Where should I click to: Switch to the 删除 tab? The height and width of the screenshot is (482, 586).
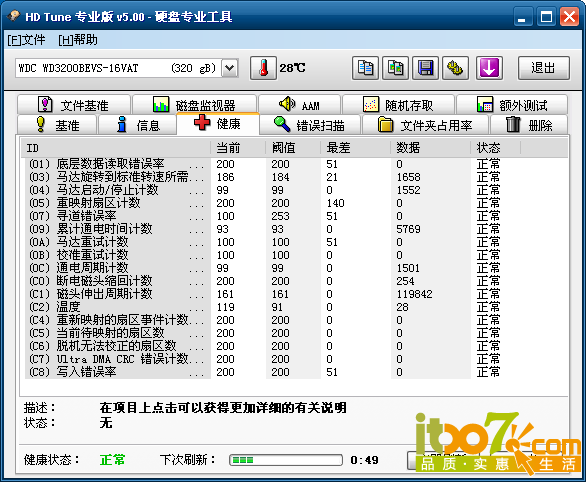[529, 125]
